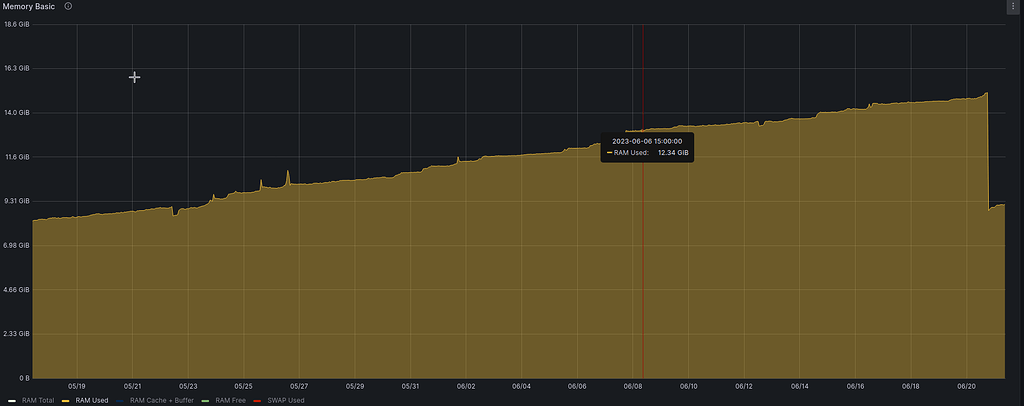Viewport: 1024px width, 406px height.
Task: Click the yellow RAM Used color marker
Action: (66, 400)
